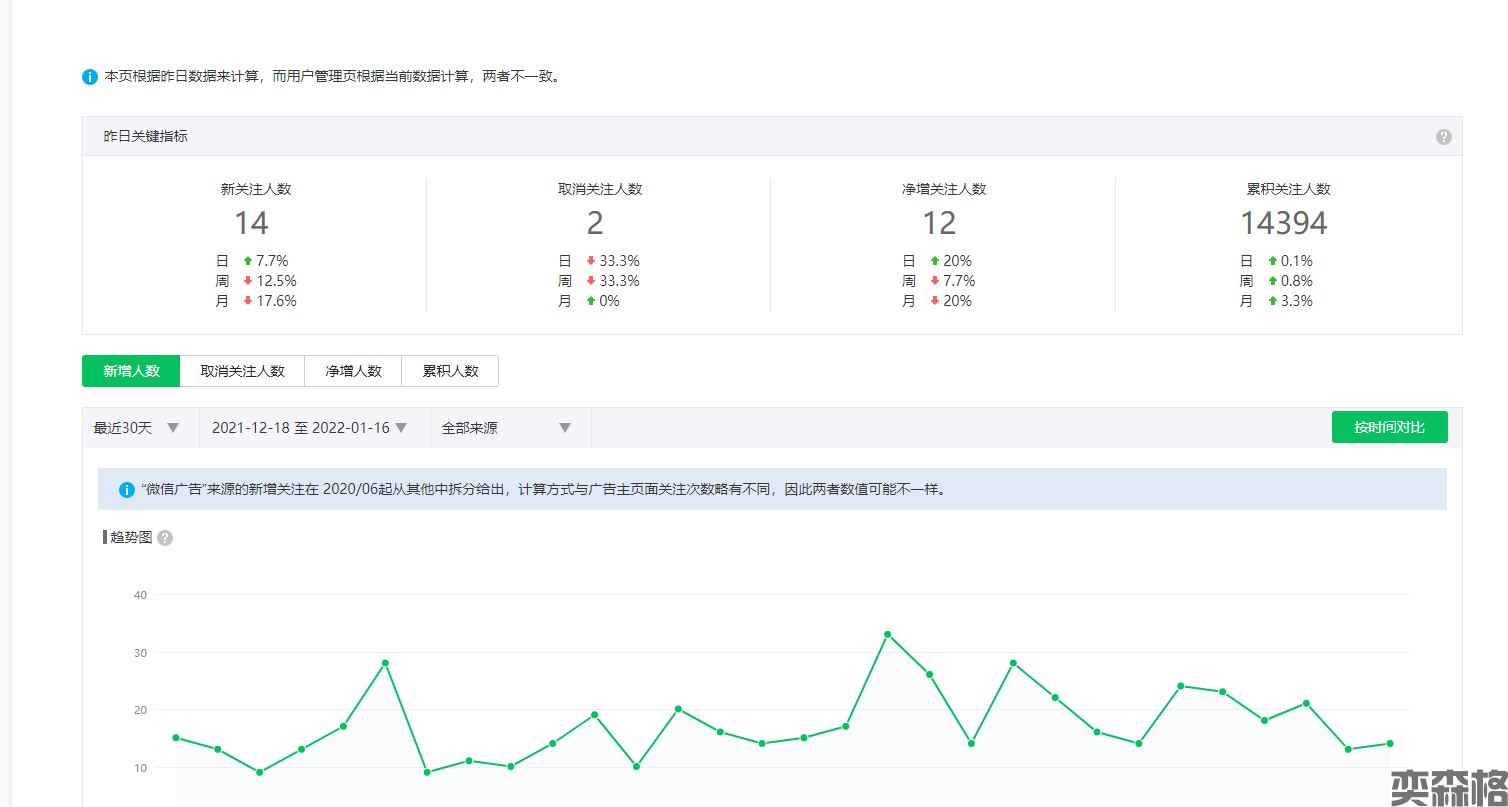Image resolution: width=1508 pixels, height=807 pixels.
Task: Click the 新关注人数 value 14
Action: (251, 223)
